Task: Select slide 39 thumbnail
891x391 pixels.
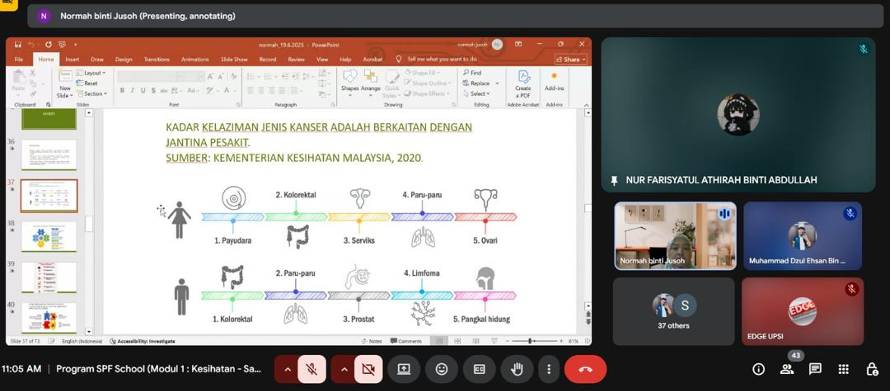Action: [x=49, y=277]
